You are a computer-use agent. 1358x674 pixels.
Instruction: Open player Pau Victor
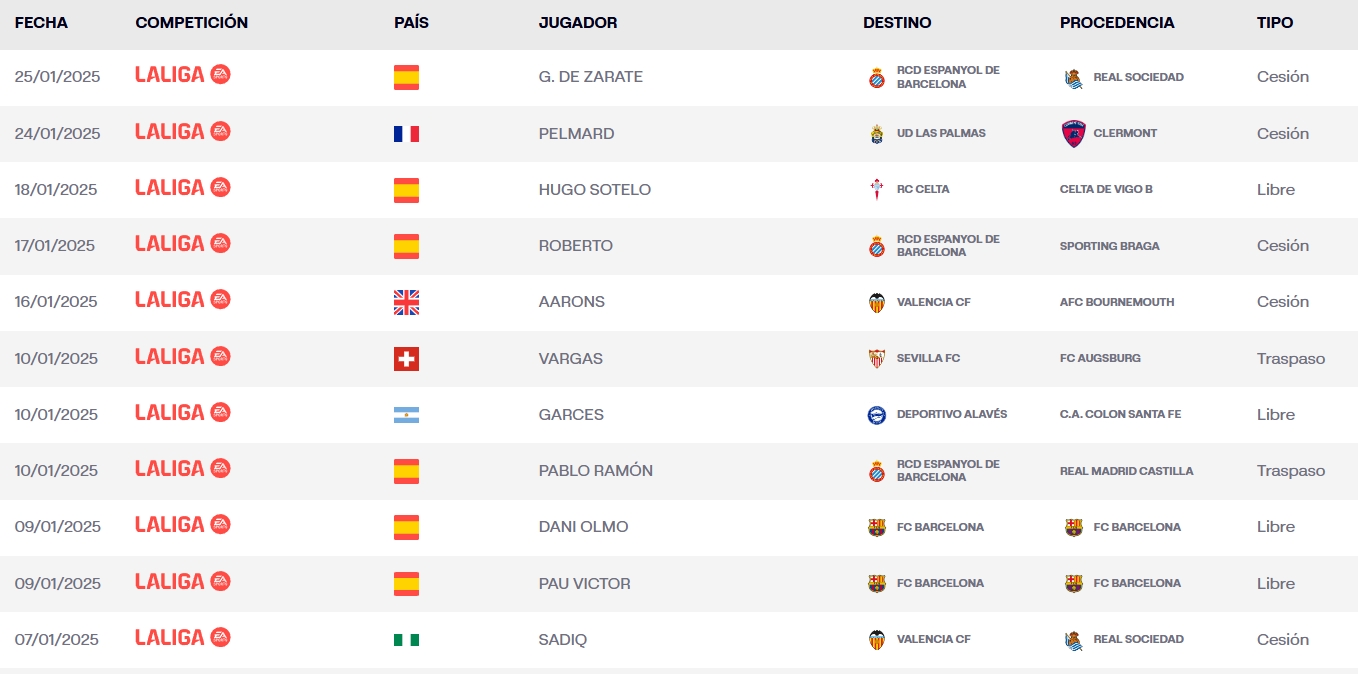pos(584,584)
